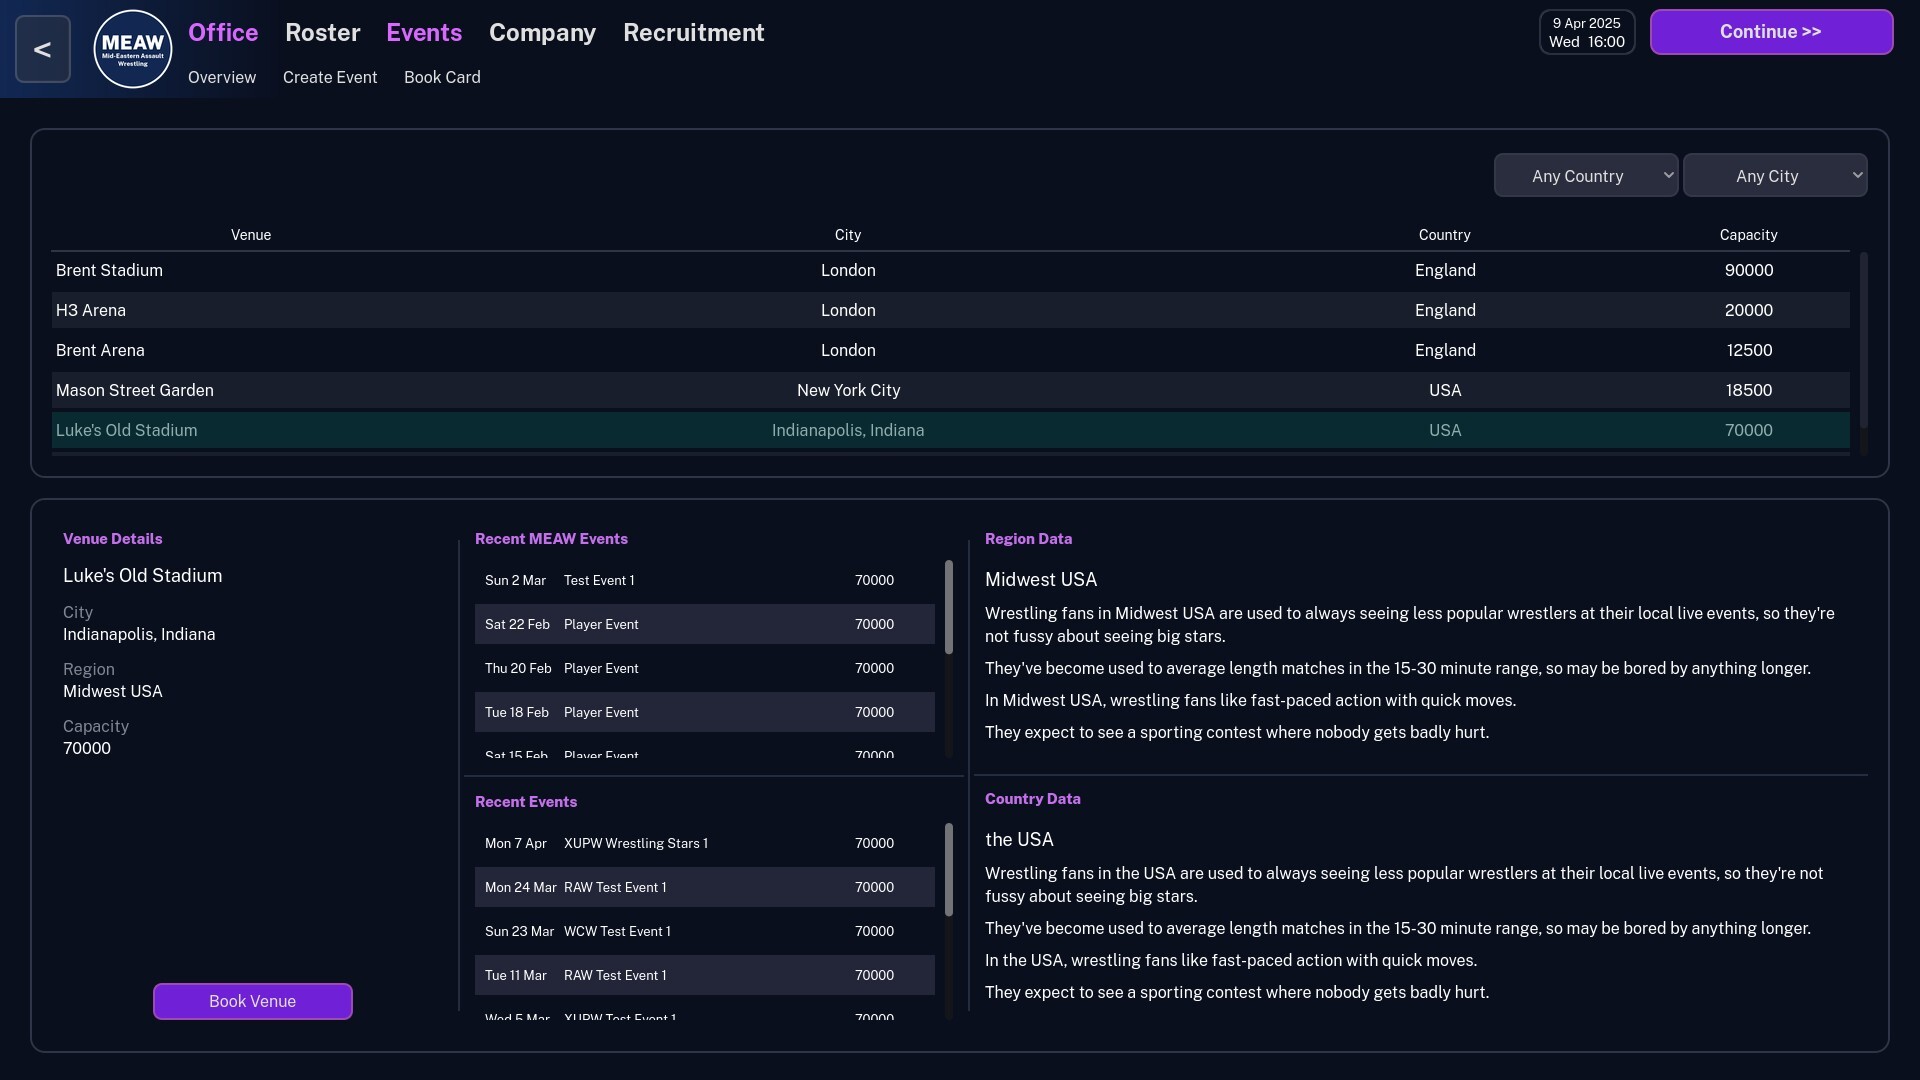Switch to the Roster tab
Image resolution: width=1920 pixels, height=1080 pixels.
click(x=322, y=32)
